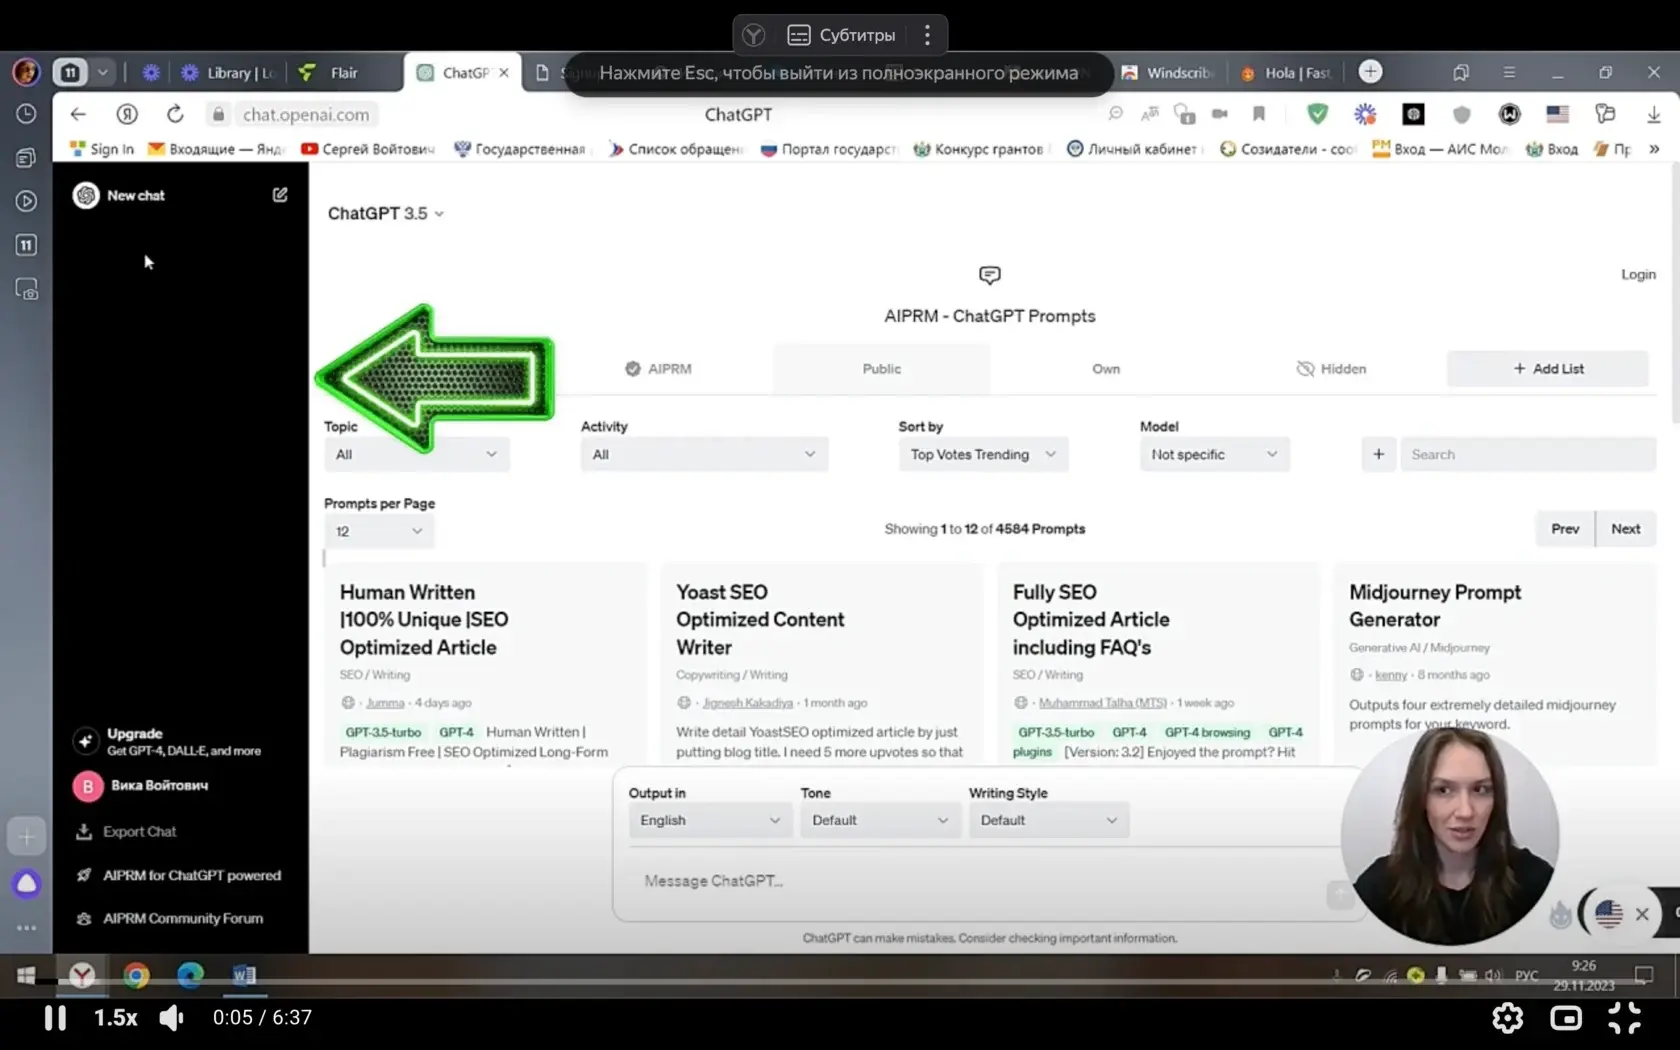The width and height of the screenshot is (1680, 1050).
Task: Open the Windows Start menu
Action: [26, 975]
